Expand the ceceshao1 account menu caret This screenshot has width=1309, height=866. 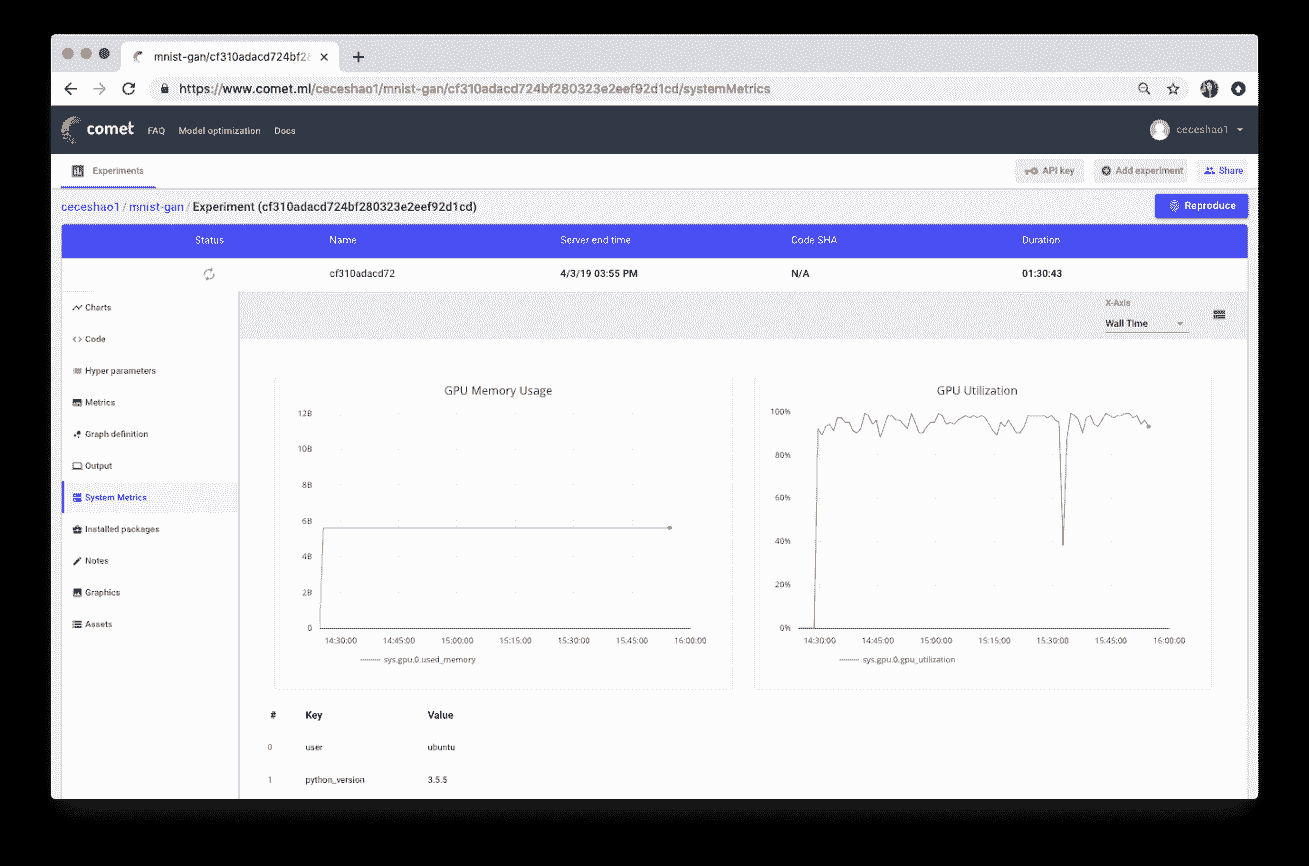tap(1240, 130)
